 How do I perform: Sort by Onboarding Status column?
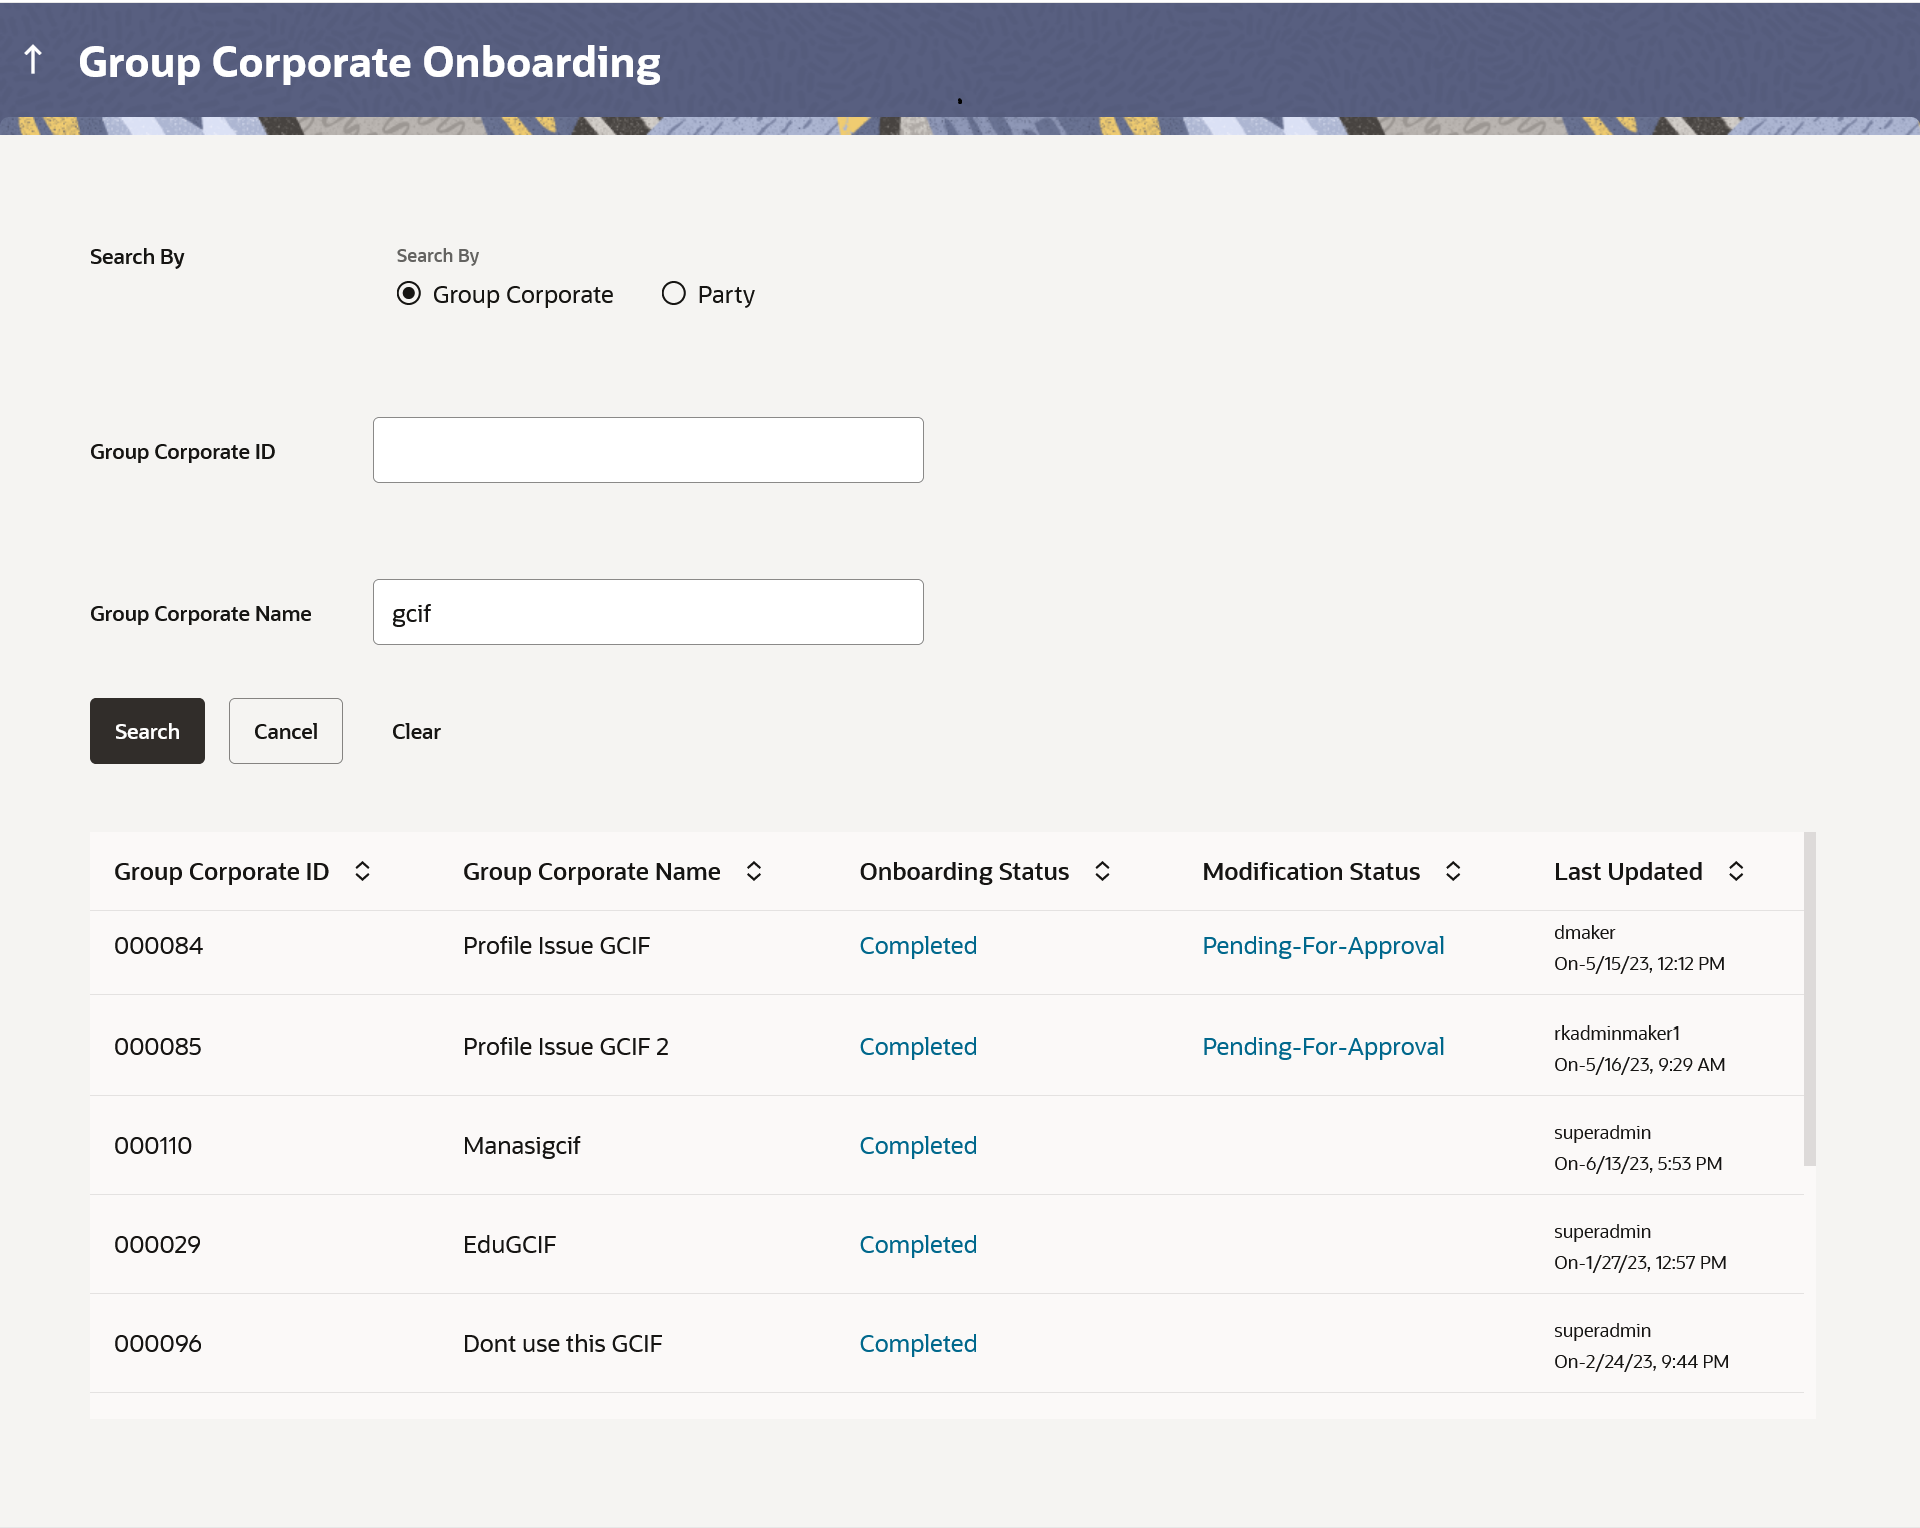point(1102,871)
